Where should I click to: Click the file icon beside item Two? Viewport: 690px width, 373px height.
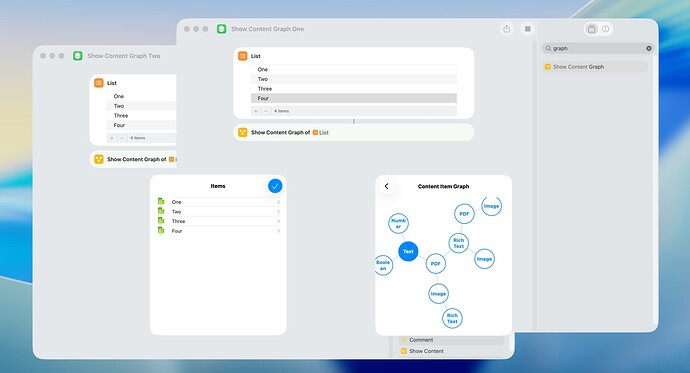[x=161, y=211]
